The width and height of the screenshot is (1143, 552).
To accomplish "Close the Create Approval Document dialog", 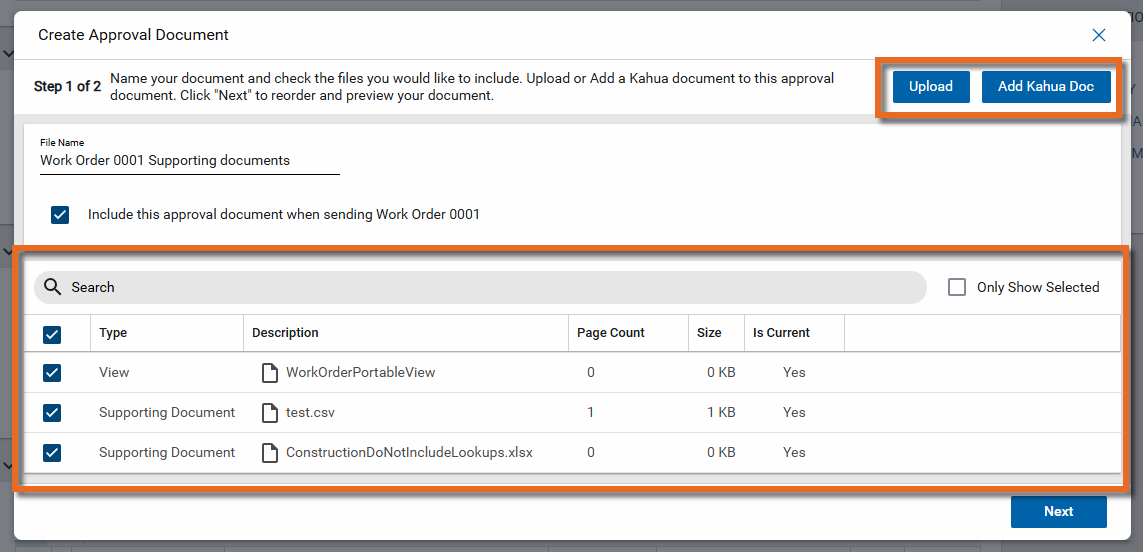I will coord(1099,35).
